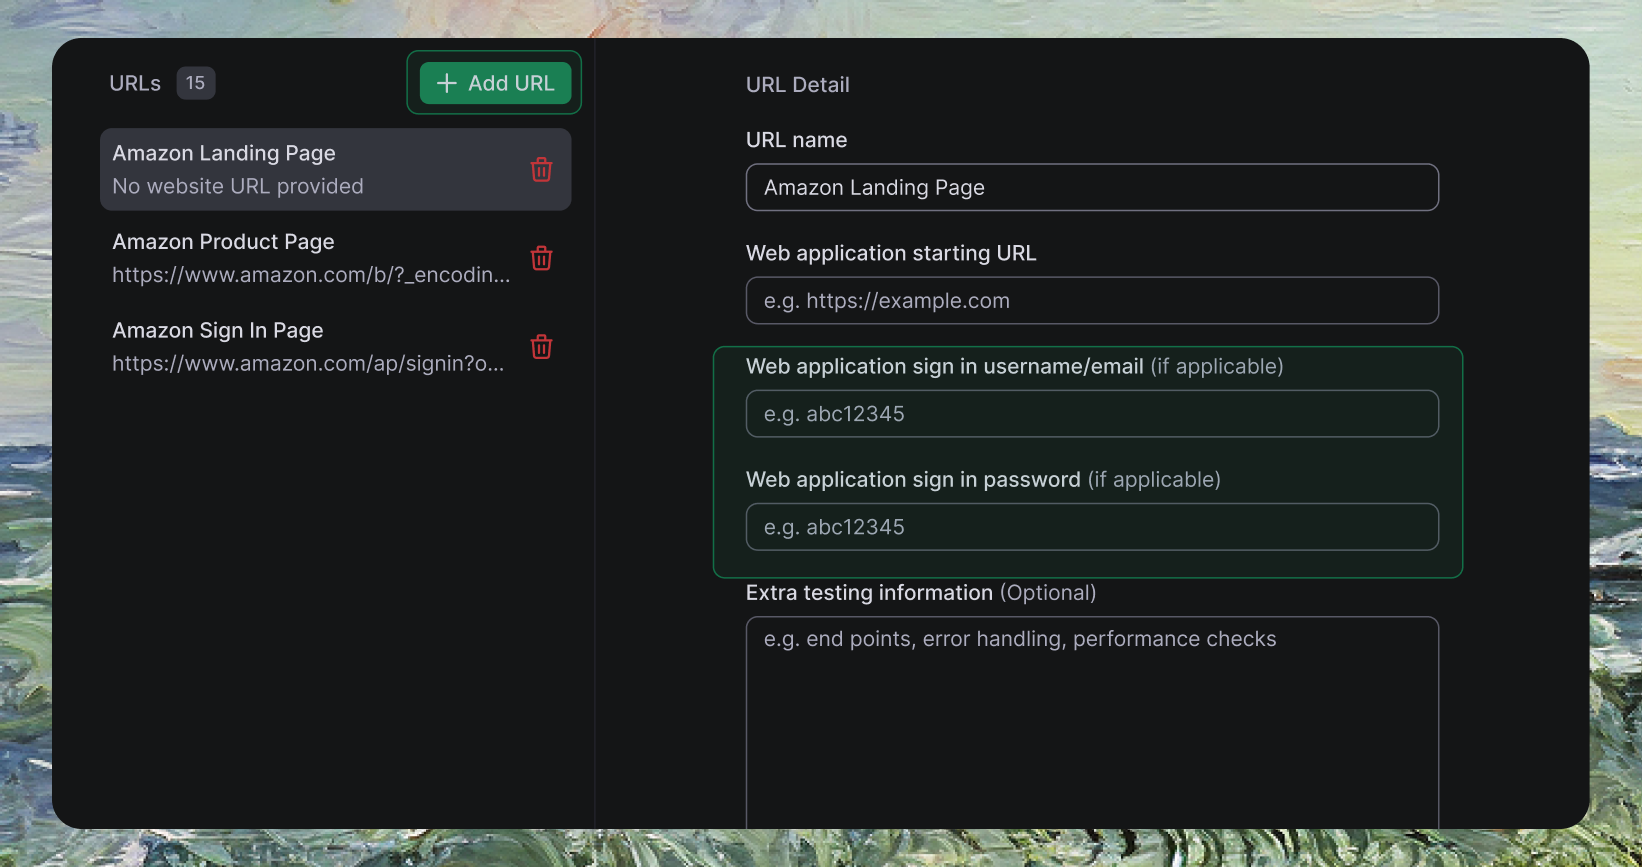This screenshot has height=867, width=1642.
Task: Click the amazon.com/b/?_encodin URL text
Action: 311,275
